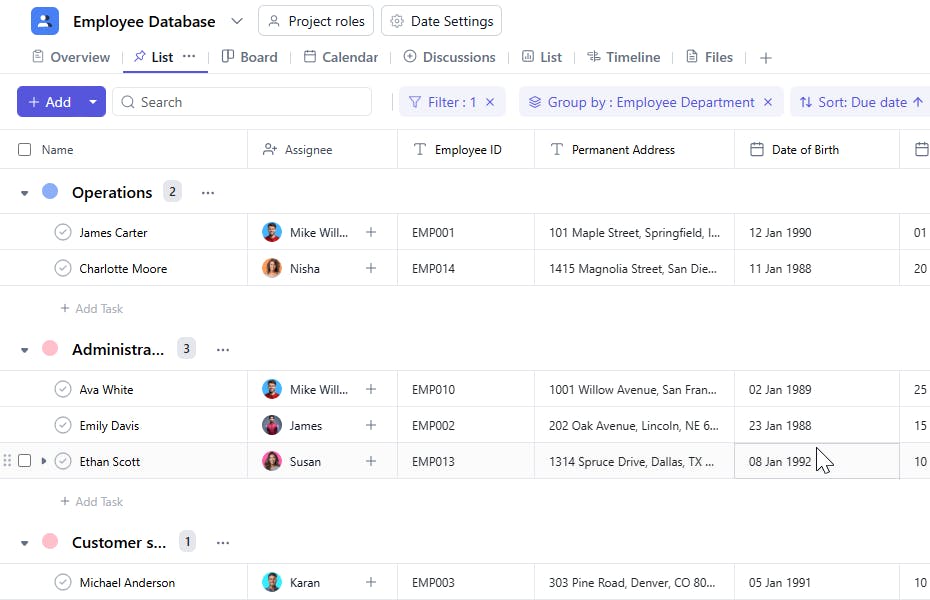Click Mike Will avatar on Ava White row
The height and width of the screenshot is (600, 930).
(272, 390)
